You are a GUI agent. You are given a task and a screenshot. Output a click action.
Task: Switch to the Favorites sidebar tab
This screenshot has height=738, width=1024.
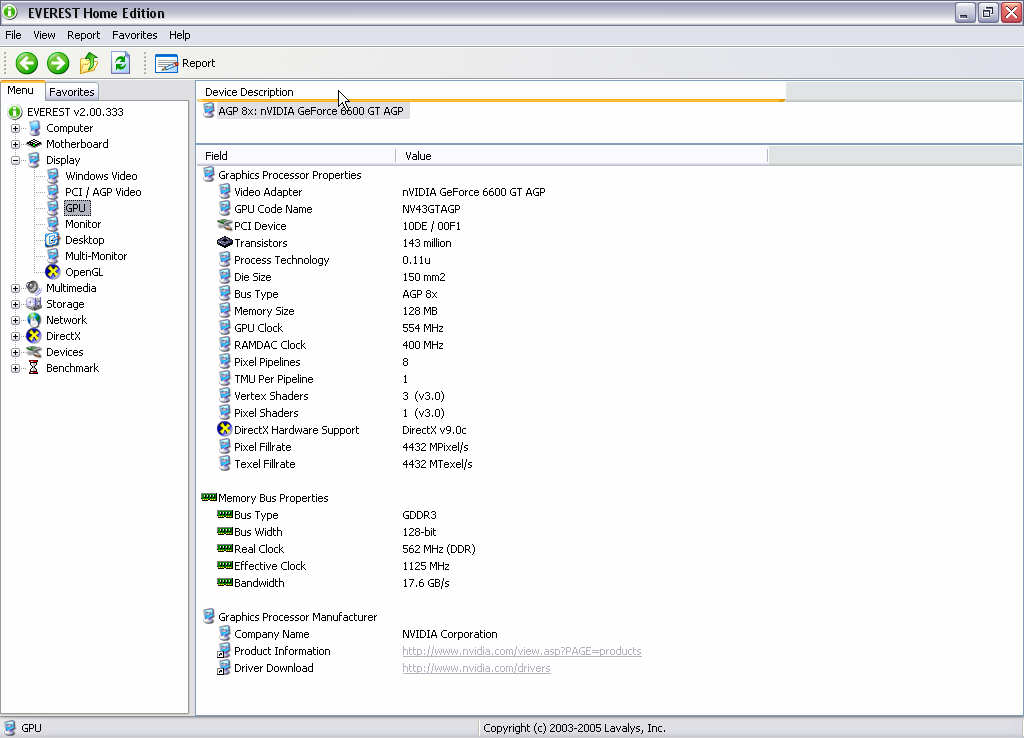(72, 92)
